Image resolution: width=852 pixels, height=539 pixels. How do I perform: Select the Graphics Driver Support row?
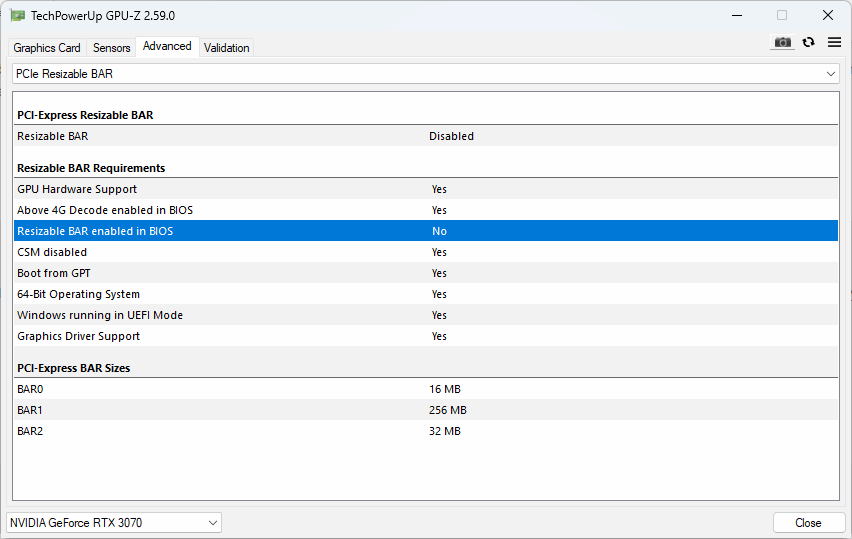coord(426,336)
